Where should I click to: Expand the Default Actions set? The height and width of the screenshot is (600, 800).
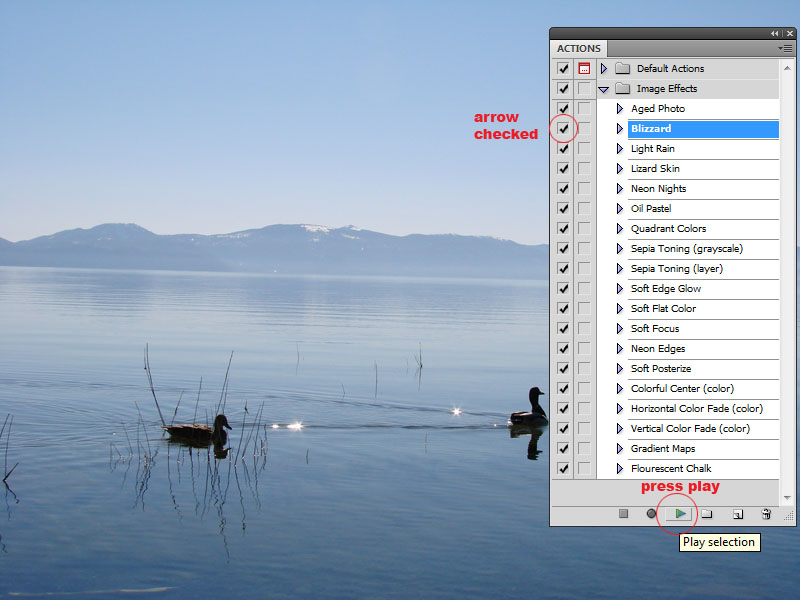604,68
